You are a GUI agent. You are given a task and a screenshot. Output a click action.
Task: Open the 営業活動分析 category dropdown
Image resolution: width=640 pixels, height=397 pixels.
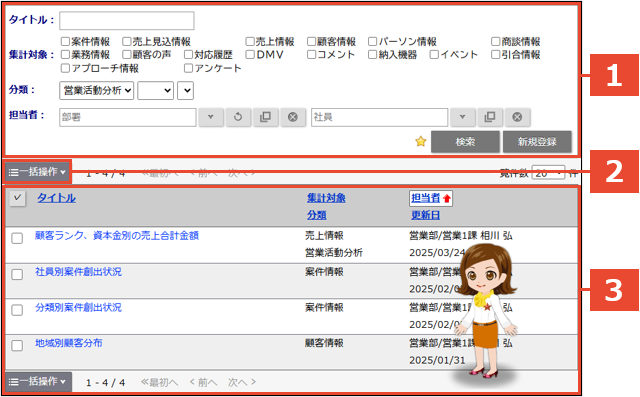96,91
